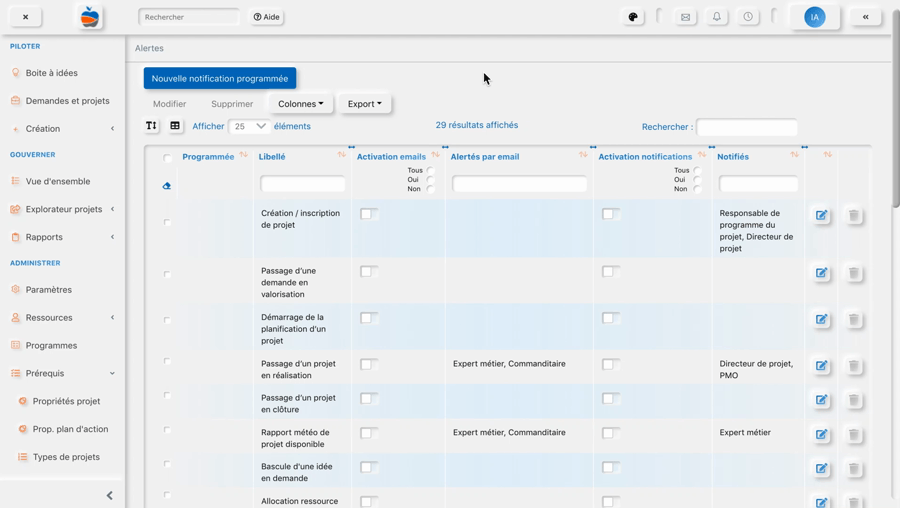Toggle email activation for Bascule d'une idée en demande
900x508 pixels.
click(369, 468)
